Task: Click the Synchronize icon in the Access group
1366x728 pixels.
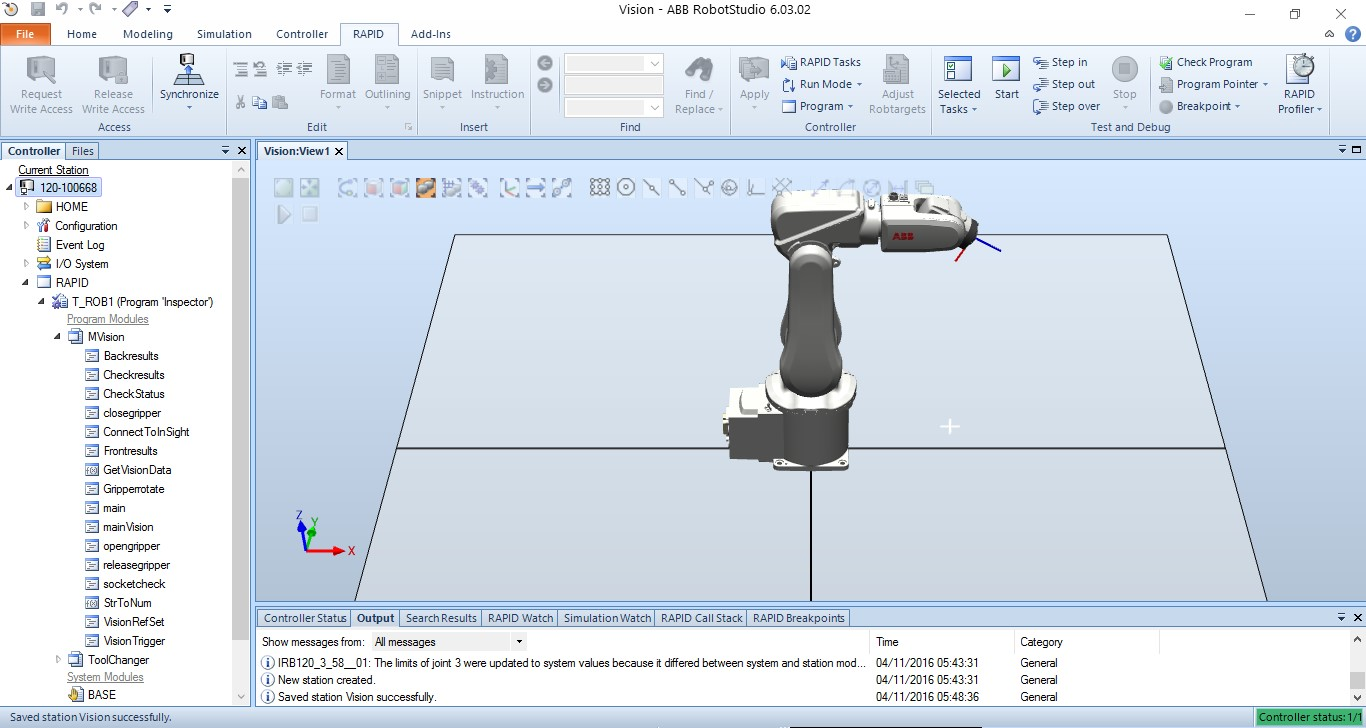Action: coord(189,70)
